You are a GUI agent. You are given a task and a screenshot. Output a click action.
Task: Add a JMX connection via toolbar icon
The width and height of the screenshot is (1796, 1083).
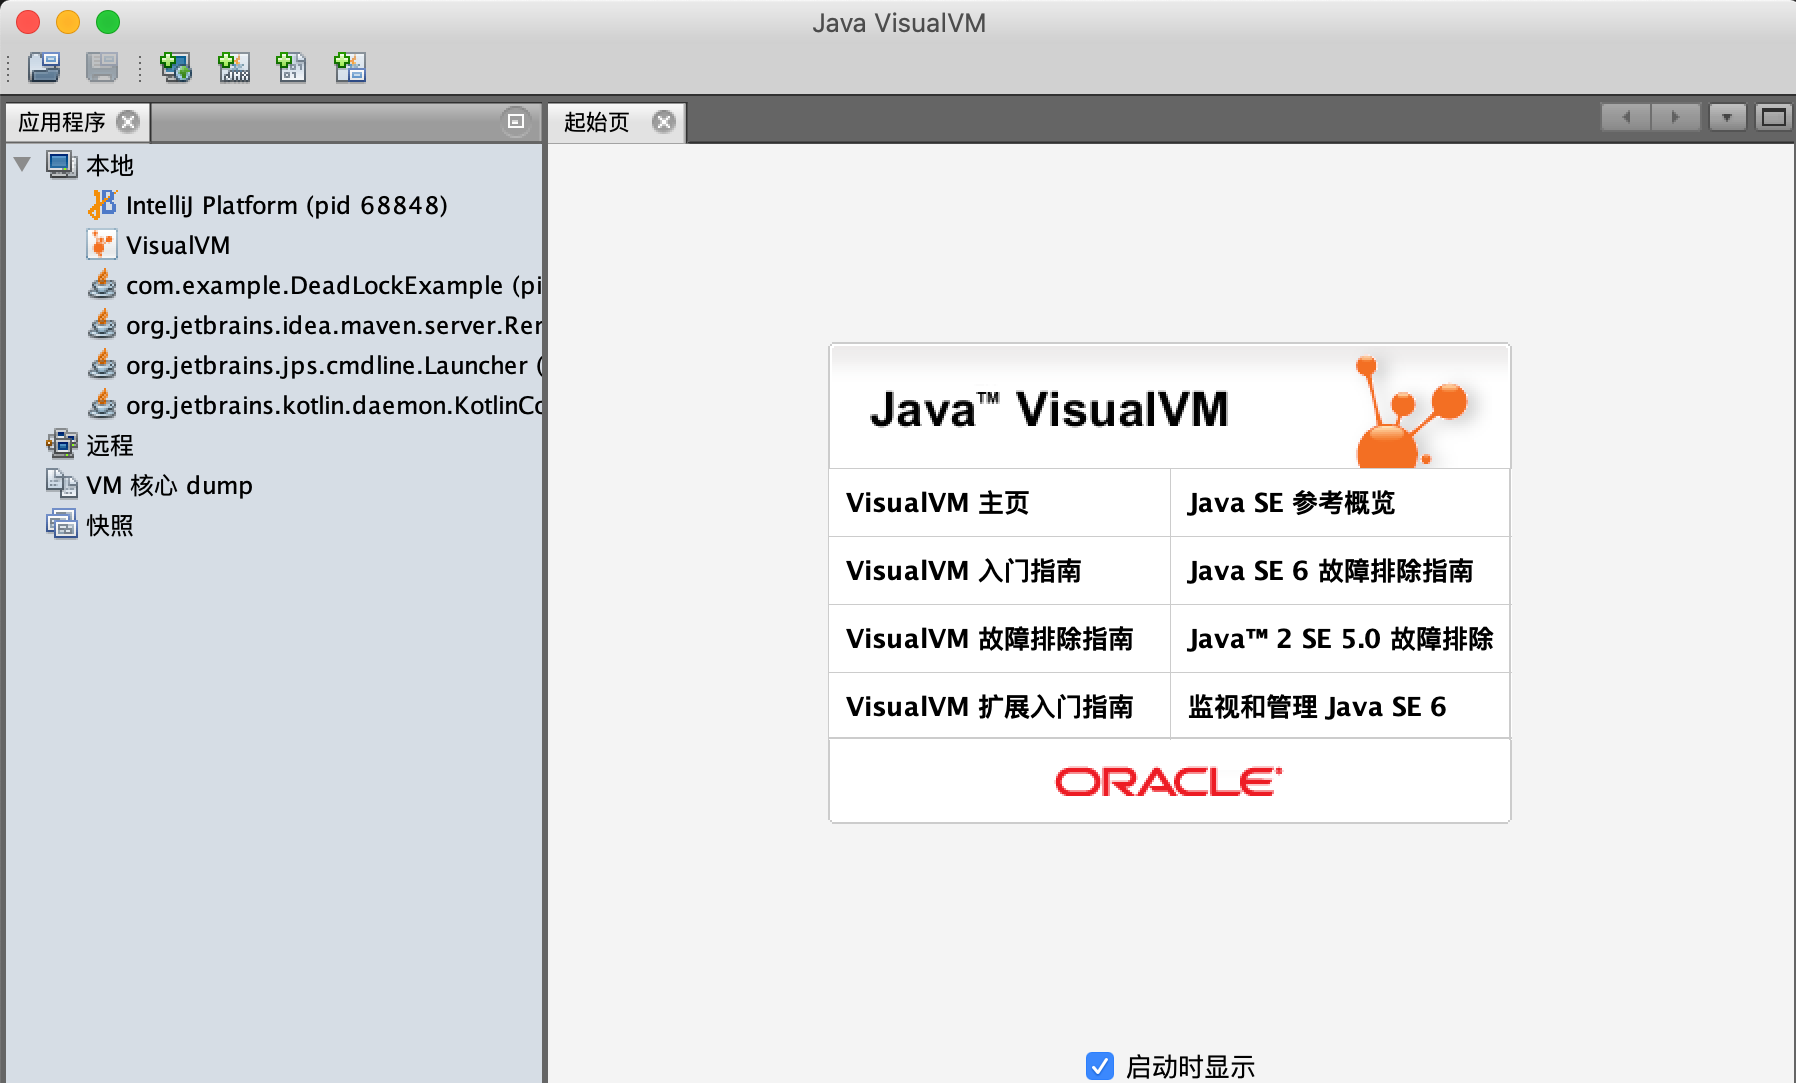pyautogui.click(x=234, y=68)
